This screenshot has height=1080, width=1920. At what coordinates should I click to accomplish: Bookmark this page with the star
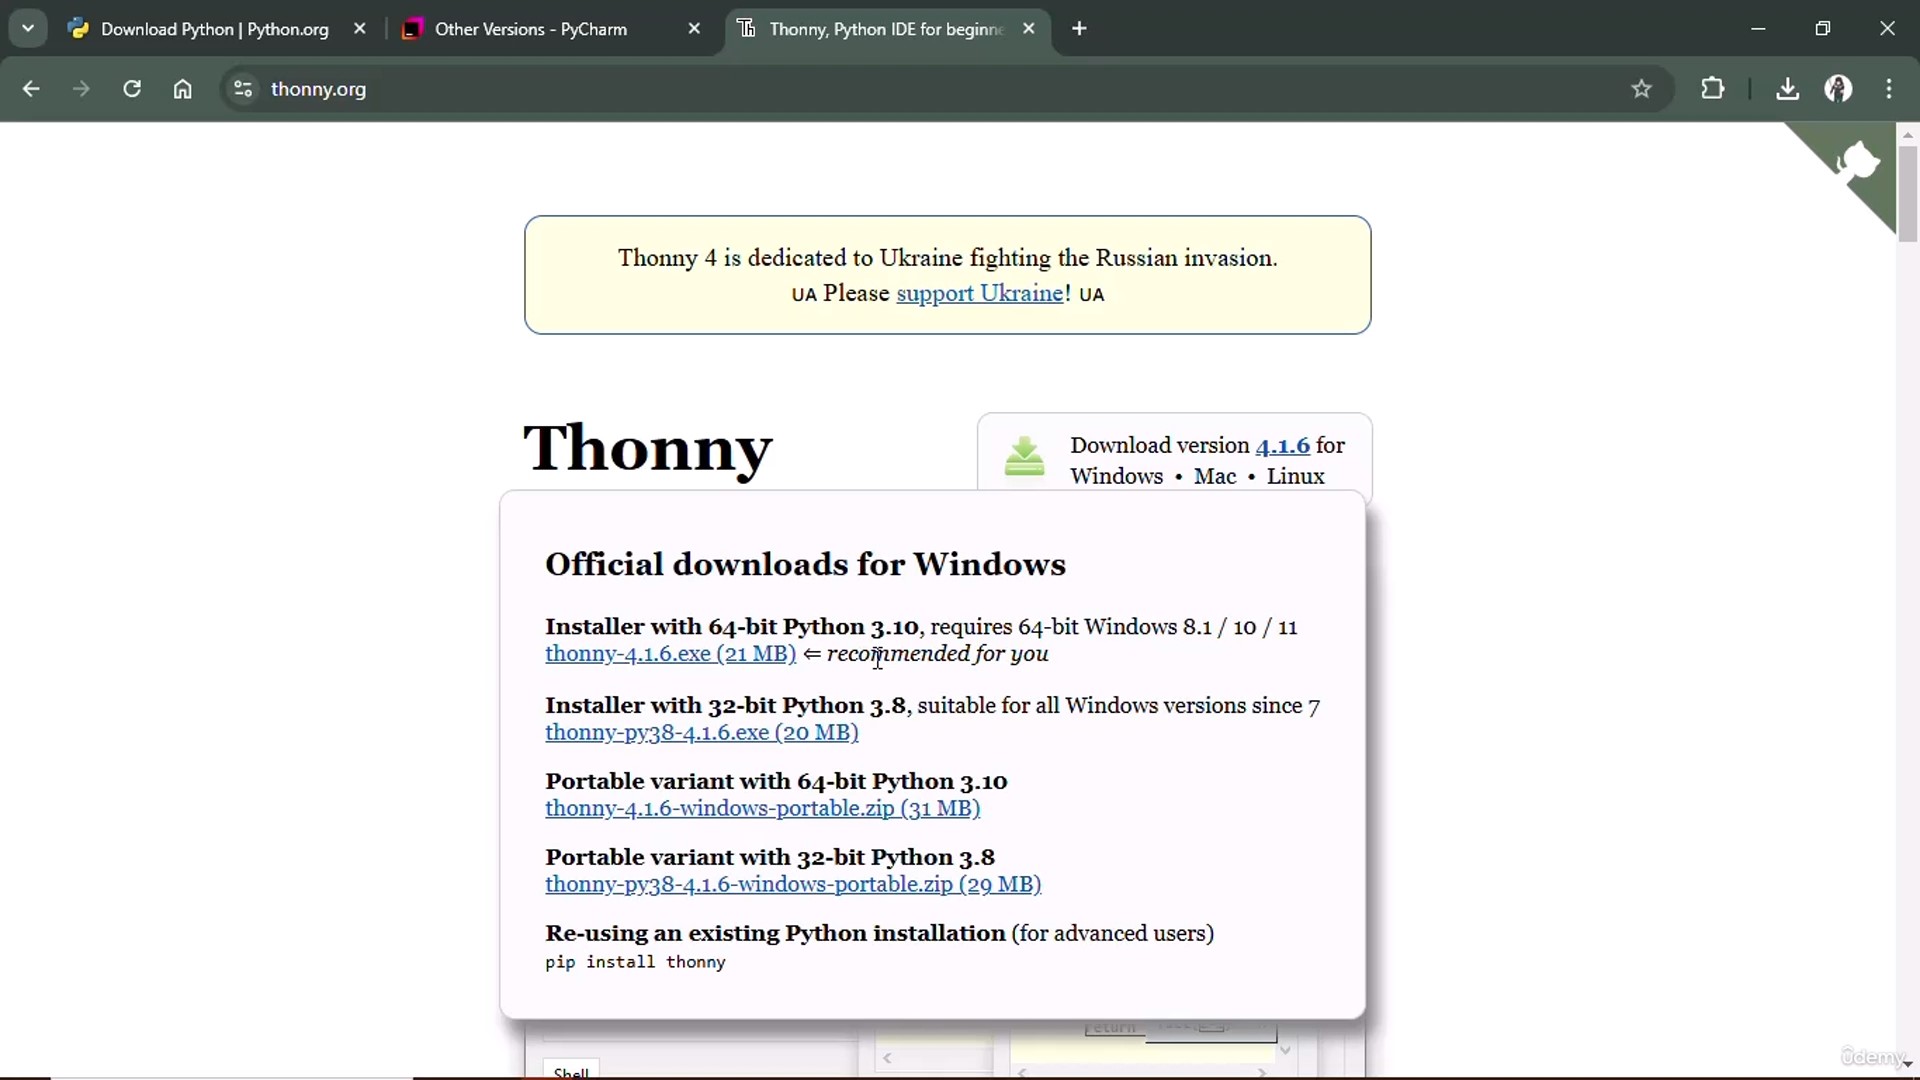click(x=1641, y=89)
